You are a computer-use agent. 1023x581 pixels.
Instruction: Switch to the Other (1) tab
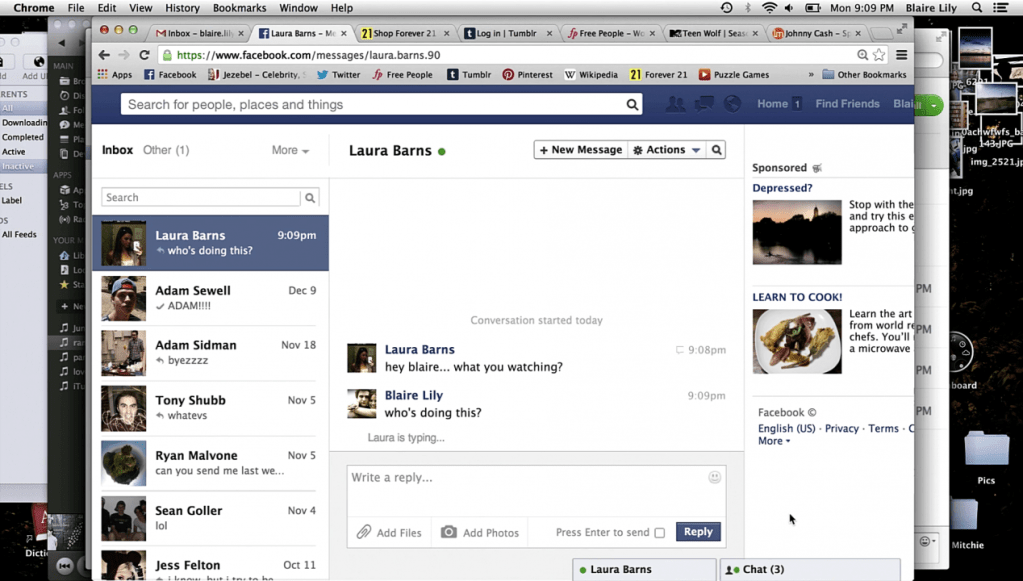click(x=166, y=150)
